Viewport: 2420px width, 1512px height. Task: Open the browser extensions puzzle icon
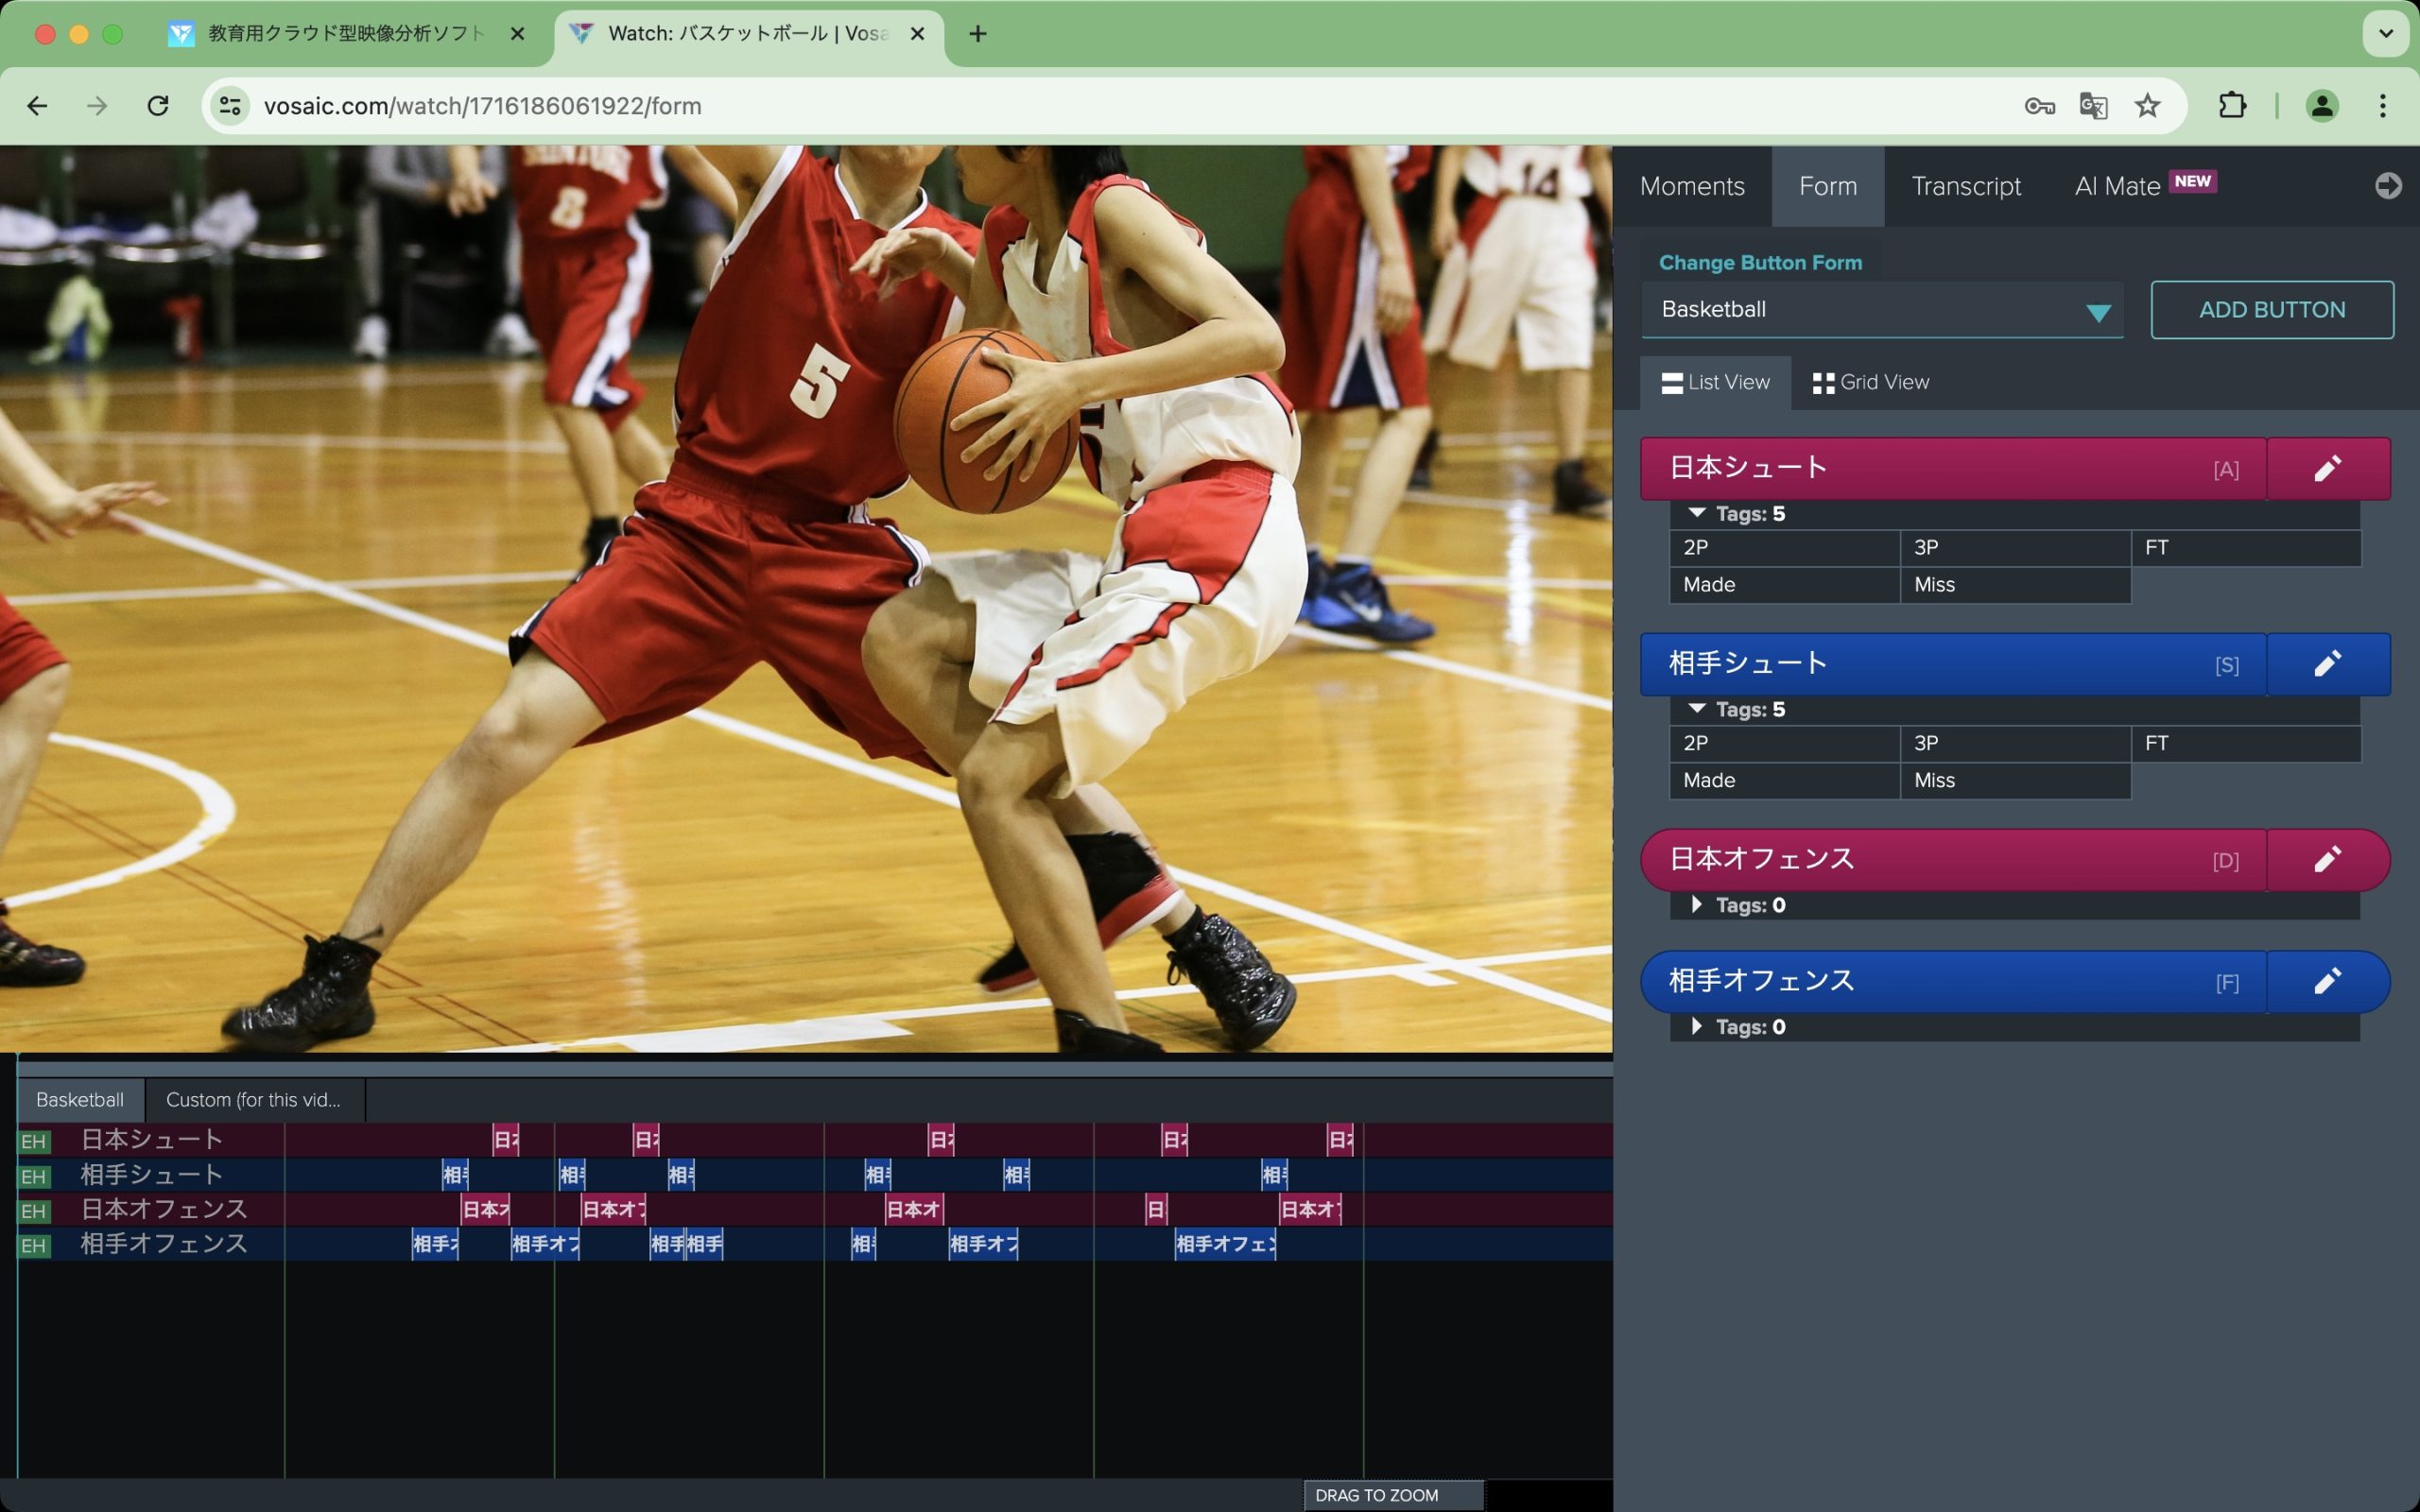click(x=2232, y=106)
